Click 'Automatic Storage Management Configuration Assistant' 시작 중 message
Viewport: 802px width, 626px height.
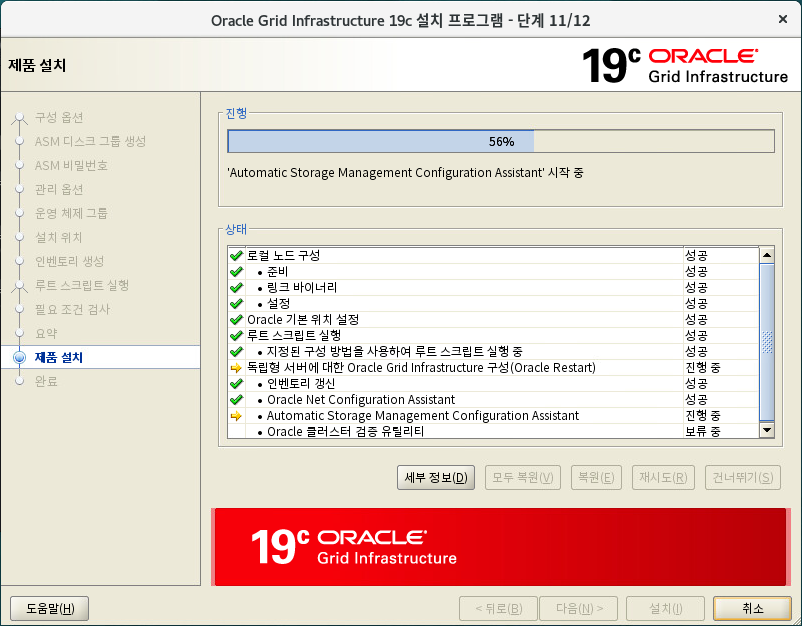[x=405, y=173]
